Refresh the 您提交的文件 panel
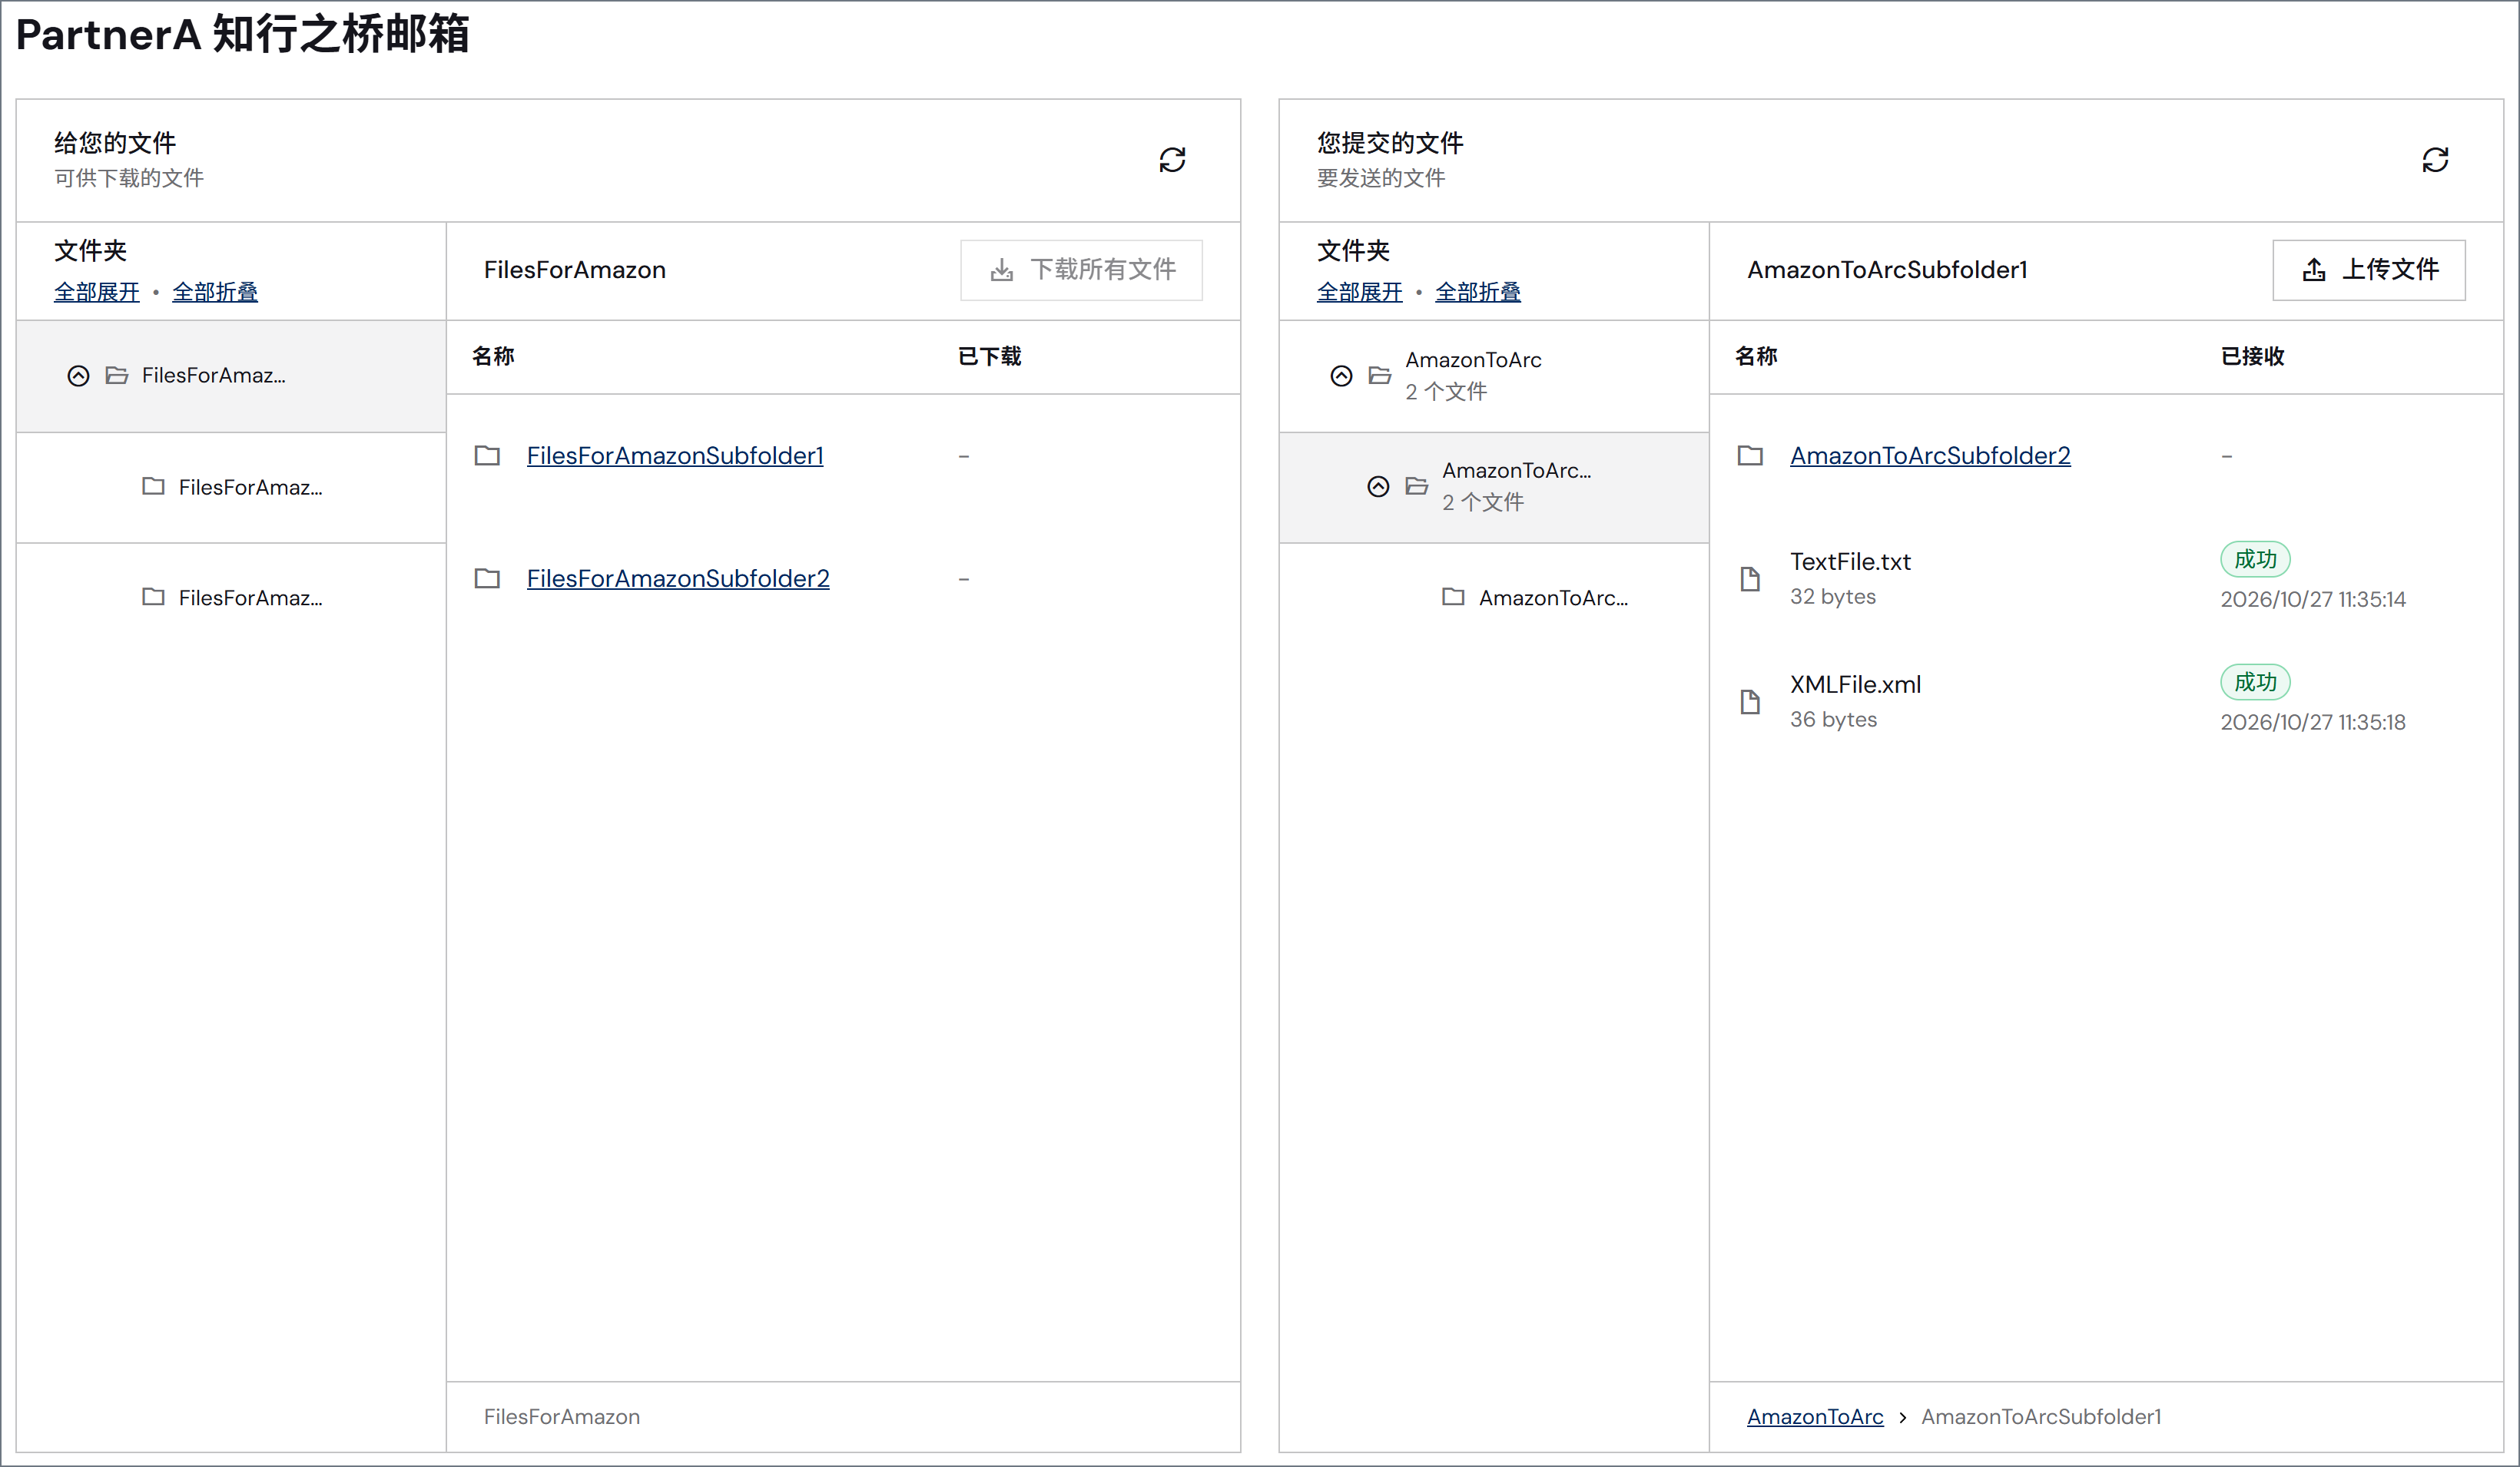The image size is (2520, 1467). pos(2435,160)
